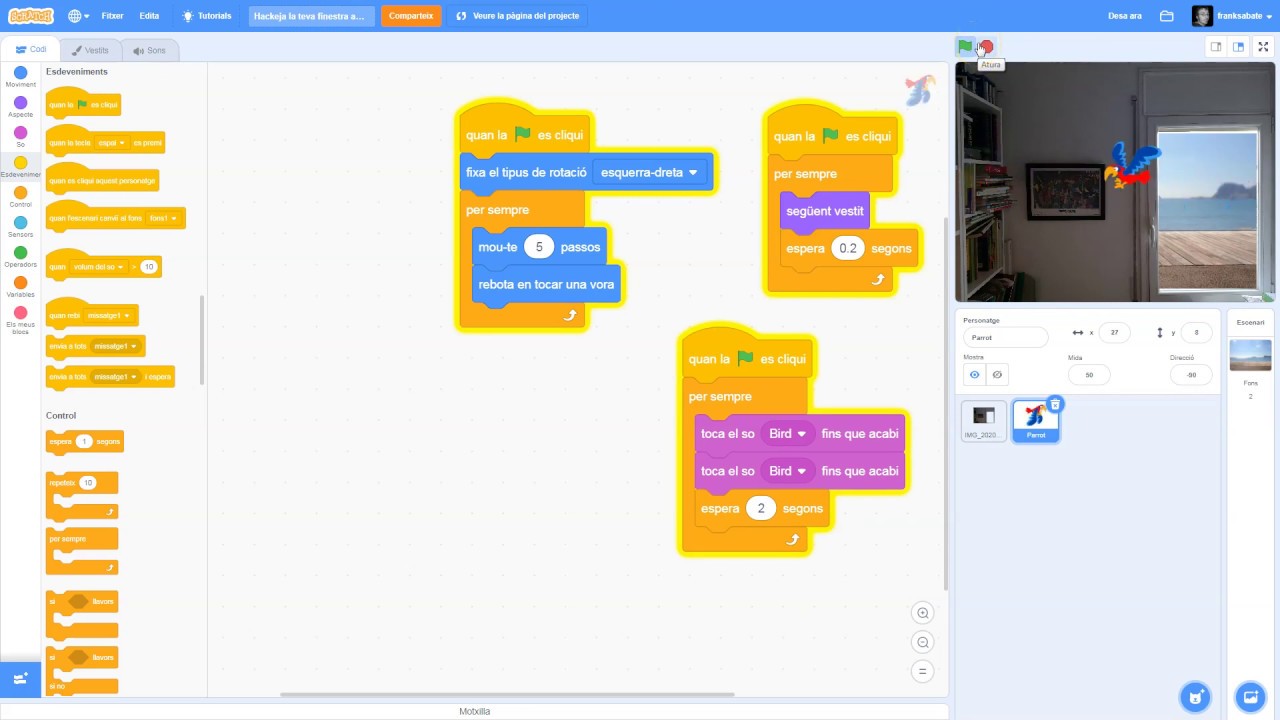
Task: Show the Parrot sprite with the eye toggle
Action: click(973, 374)
